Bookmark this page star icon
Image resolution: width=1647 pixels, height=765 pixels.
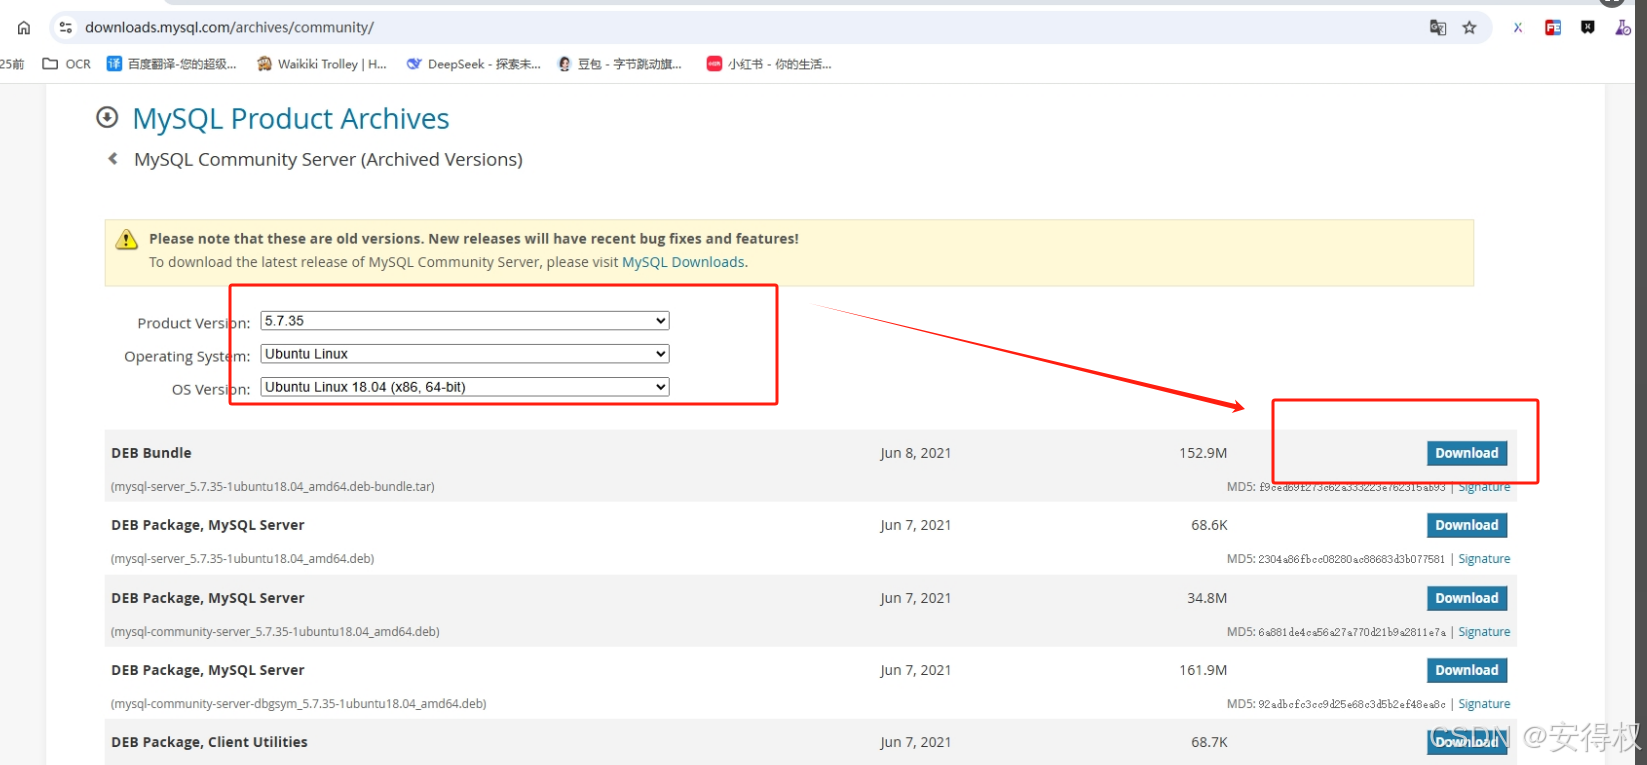pyautogui.click(x=1469, y=28)
